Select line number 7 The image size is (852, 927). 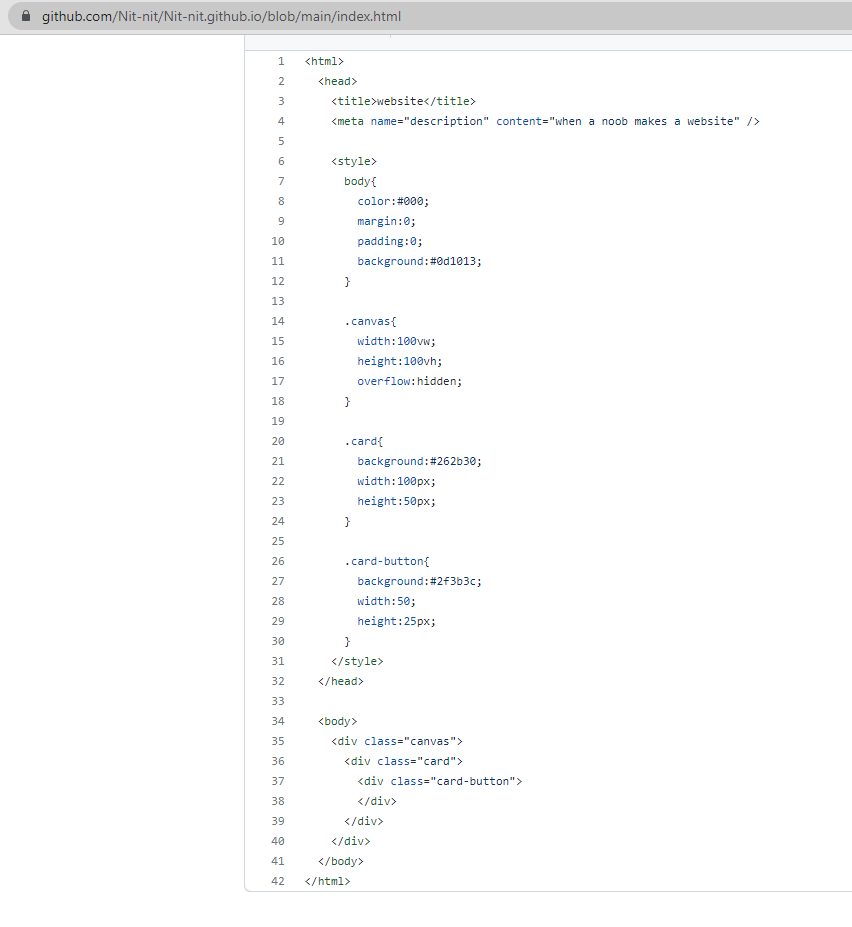coord(281,181)
